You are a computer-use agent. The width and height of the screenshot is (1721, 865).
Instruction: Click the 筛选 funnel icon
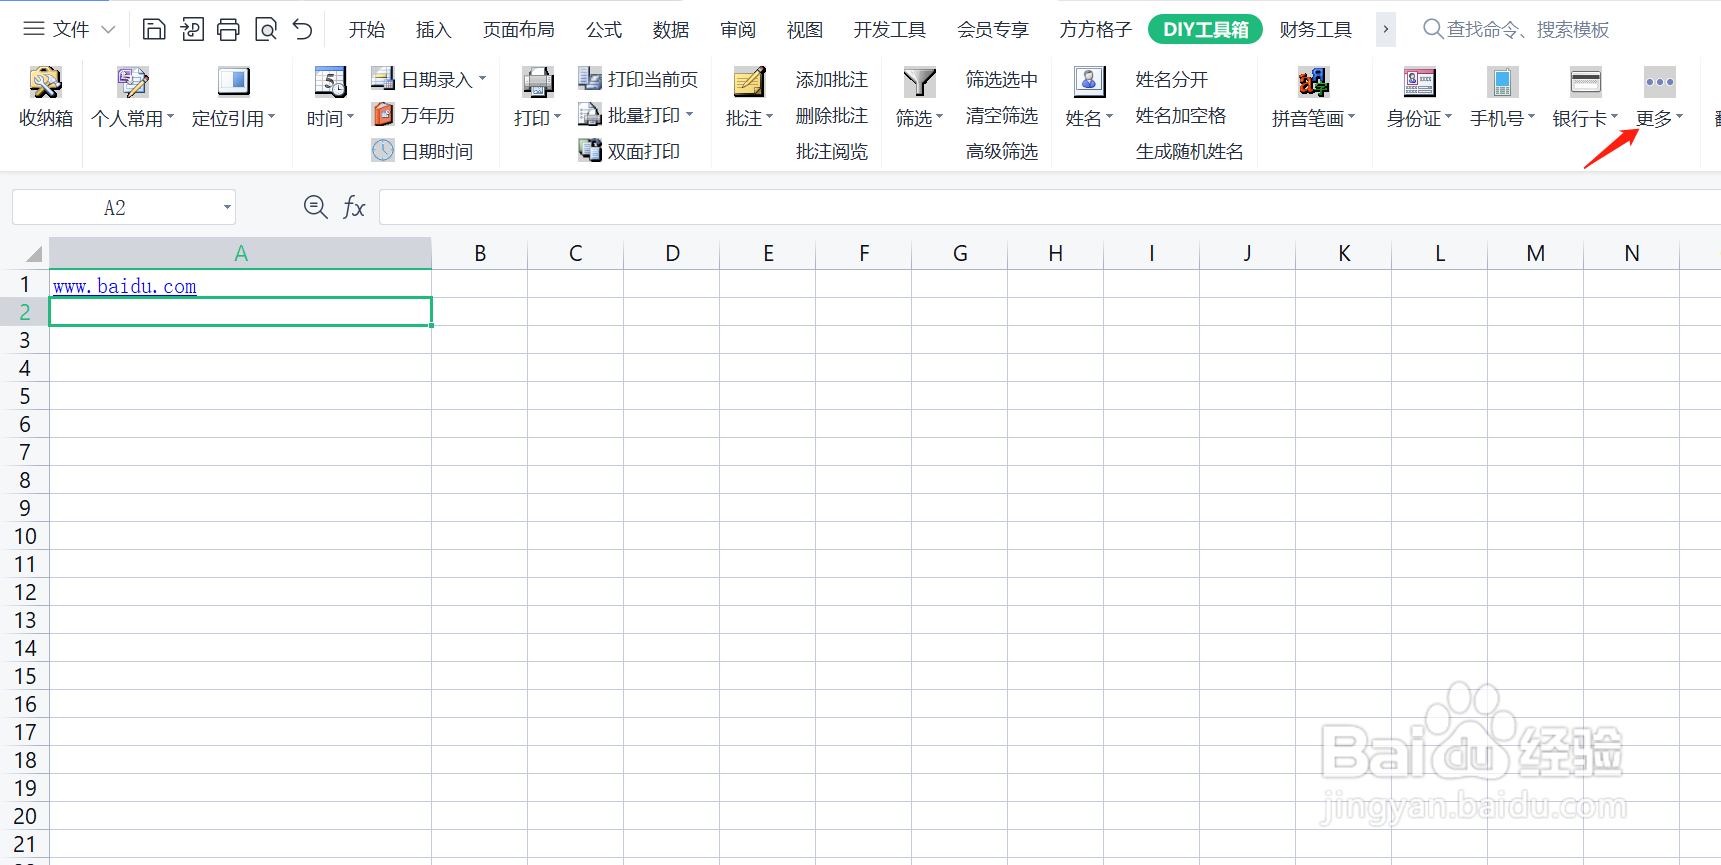(x=919, y=82)
